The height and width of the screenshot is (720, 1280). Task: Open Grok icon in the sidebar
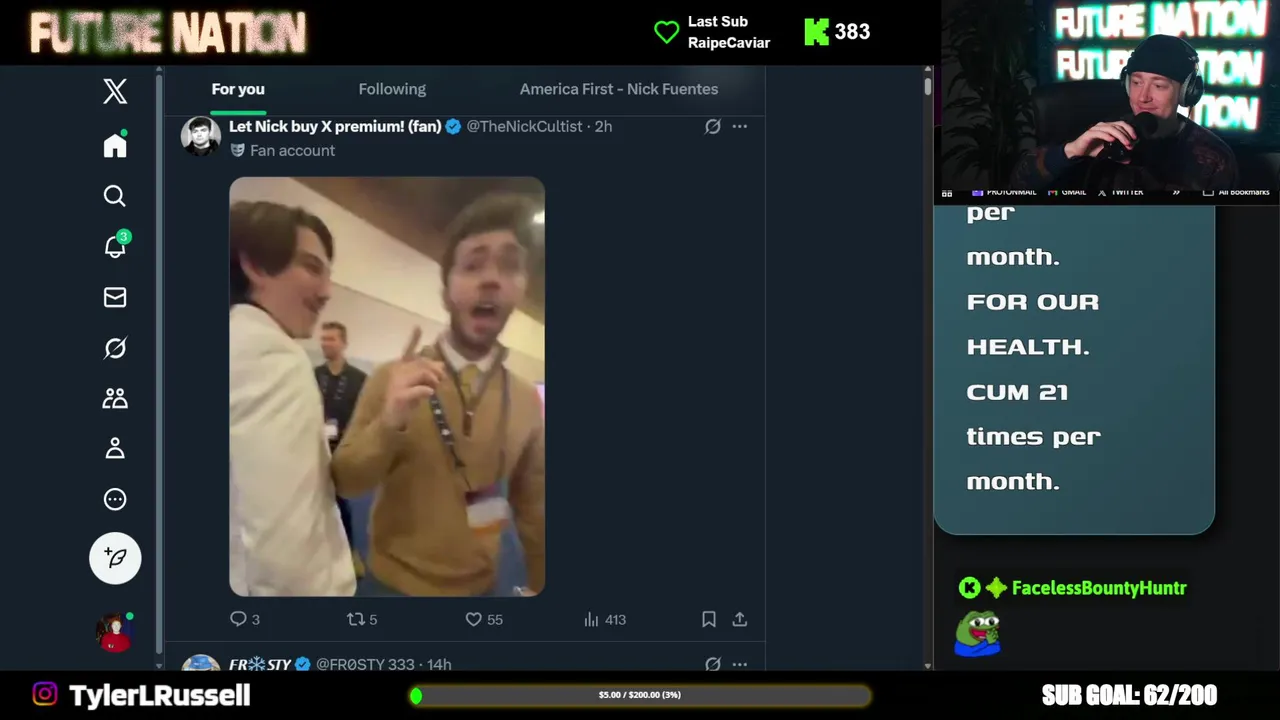tap(115, 348)
